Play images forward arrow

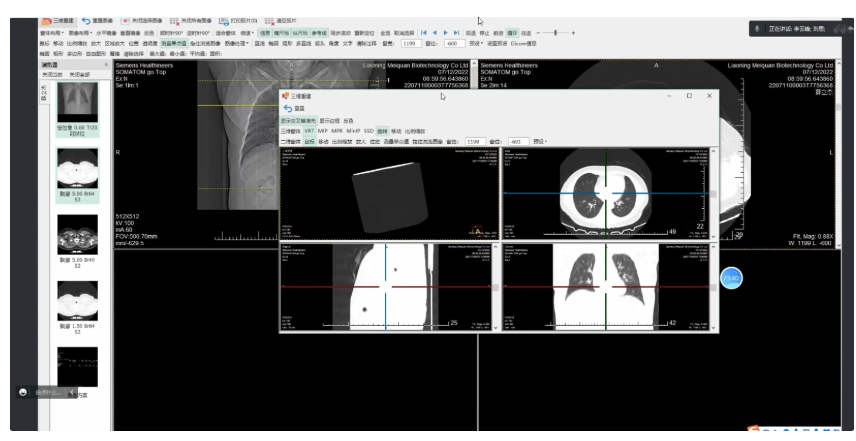445,33
